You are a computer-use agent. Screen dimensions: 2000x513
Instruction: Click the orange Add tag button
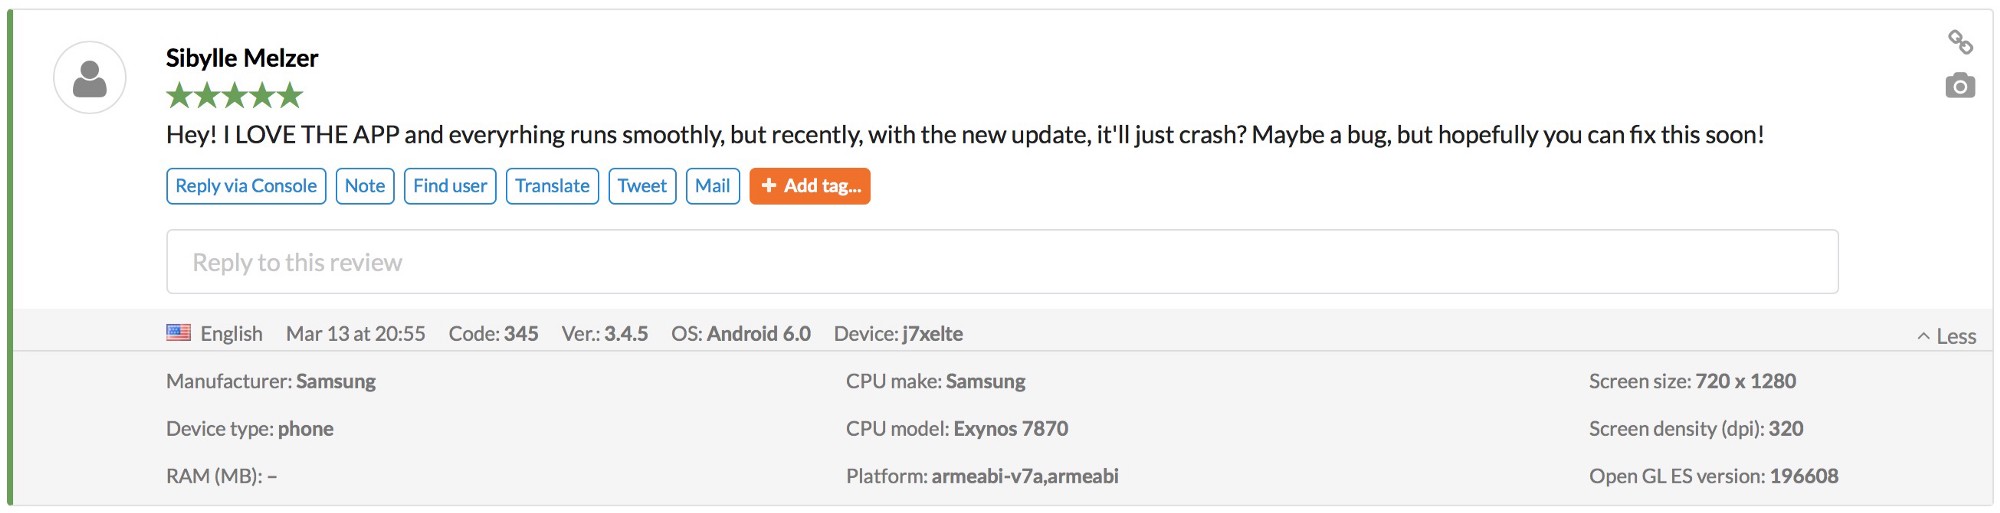coord(810,186)
